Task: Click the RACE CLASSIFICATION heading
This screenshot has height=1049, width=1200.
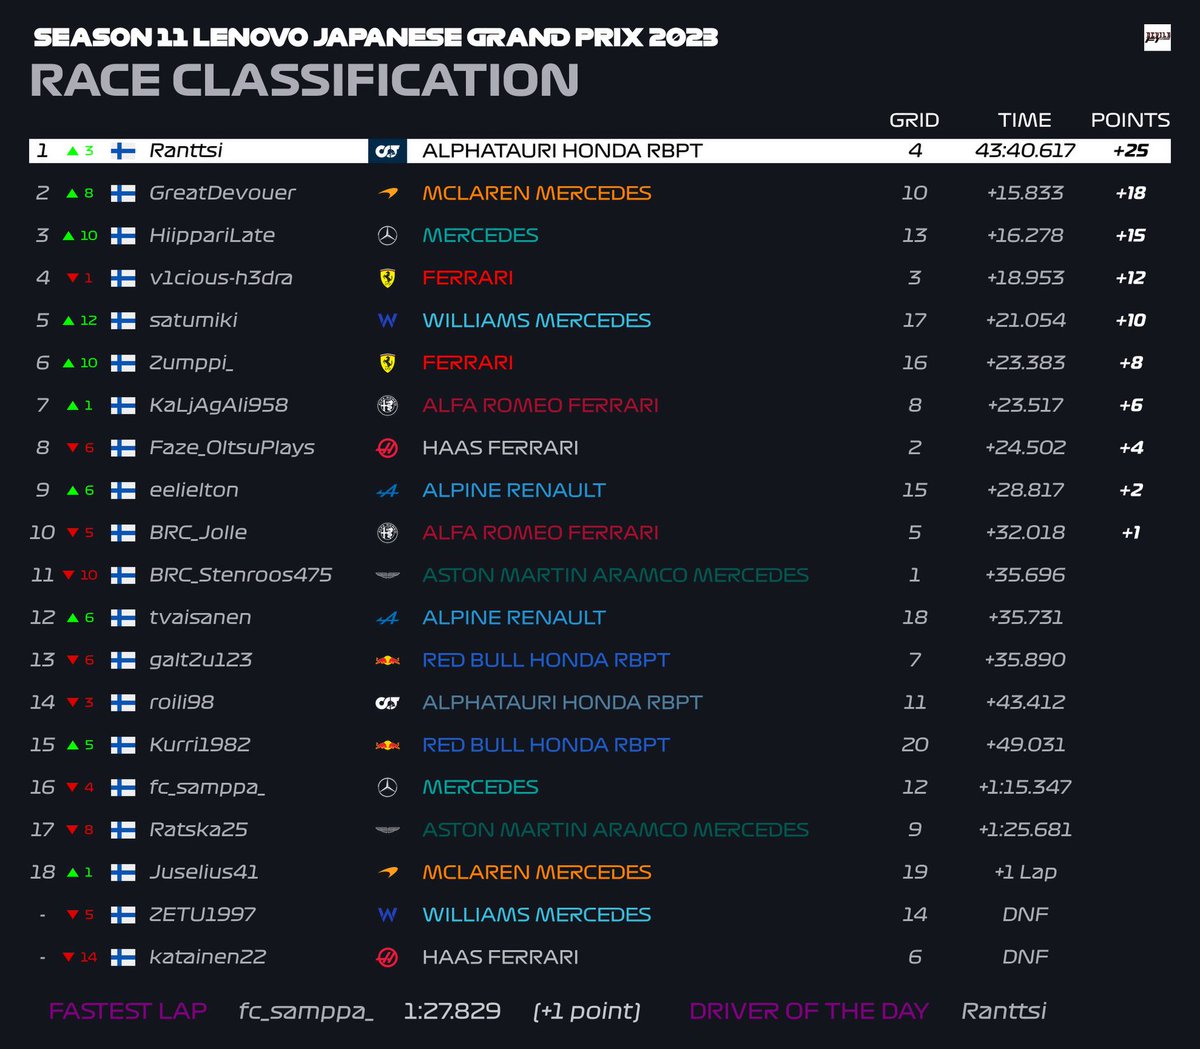Action: pos(305,80)
